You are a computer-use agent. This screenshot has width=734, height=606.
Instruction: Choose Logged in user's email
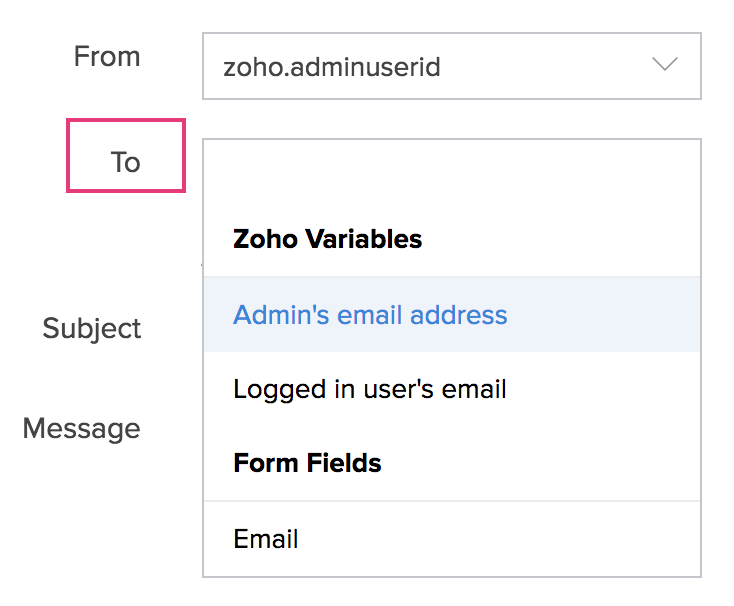point(370,389)
